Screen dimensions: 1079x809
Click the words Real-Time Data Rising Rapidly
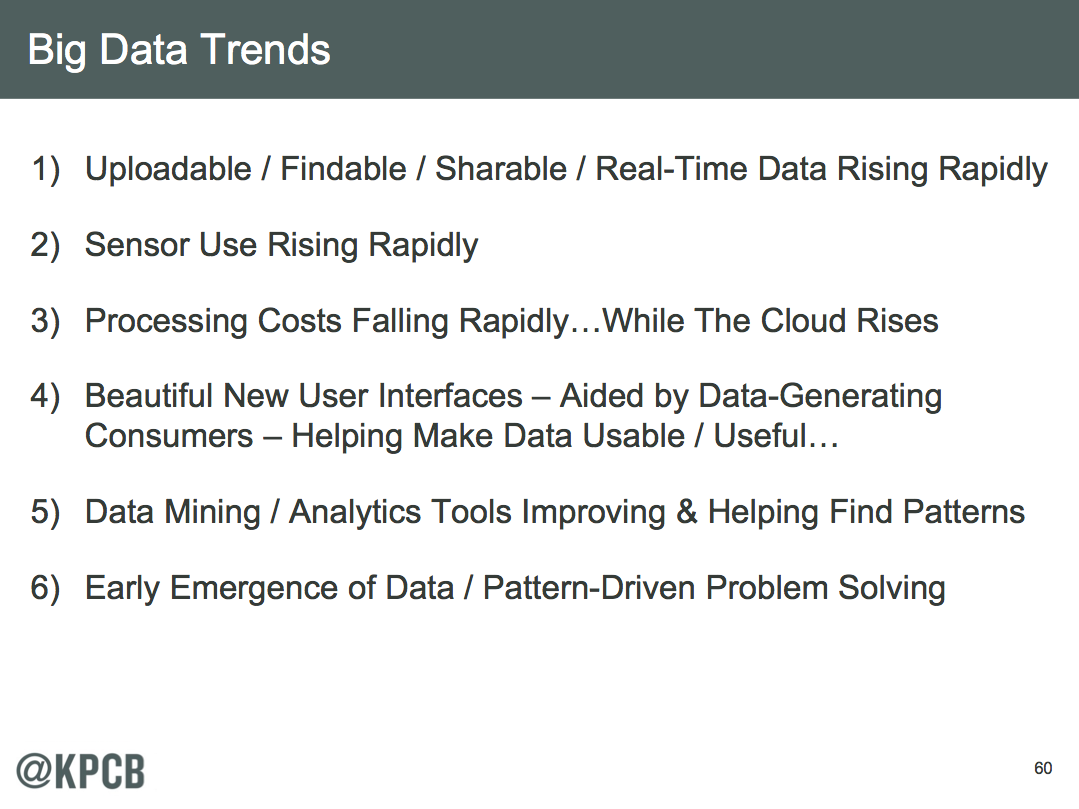(x=821, y=169)
